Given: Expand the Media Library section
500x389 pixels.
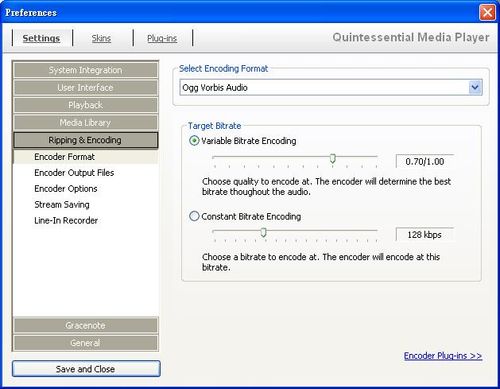Looking at the screenshot, I should point(85,123).
